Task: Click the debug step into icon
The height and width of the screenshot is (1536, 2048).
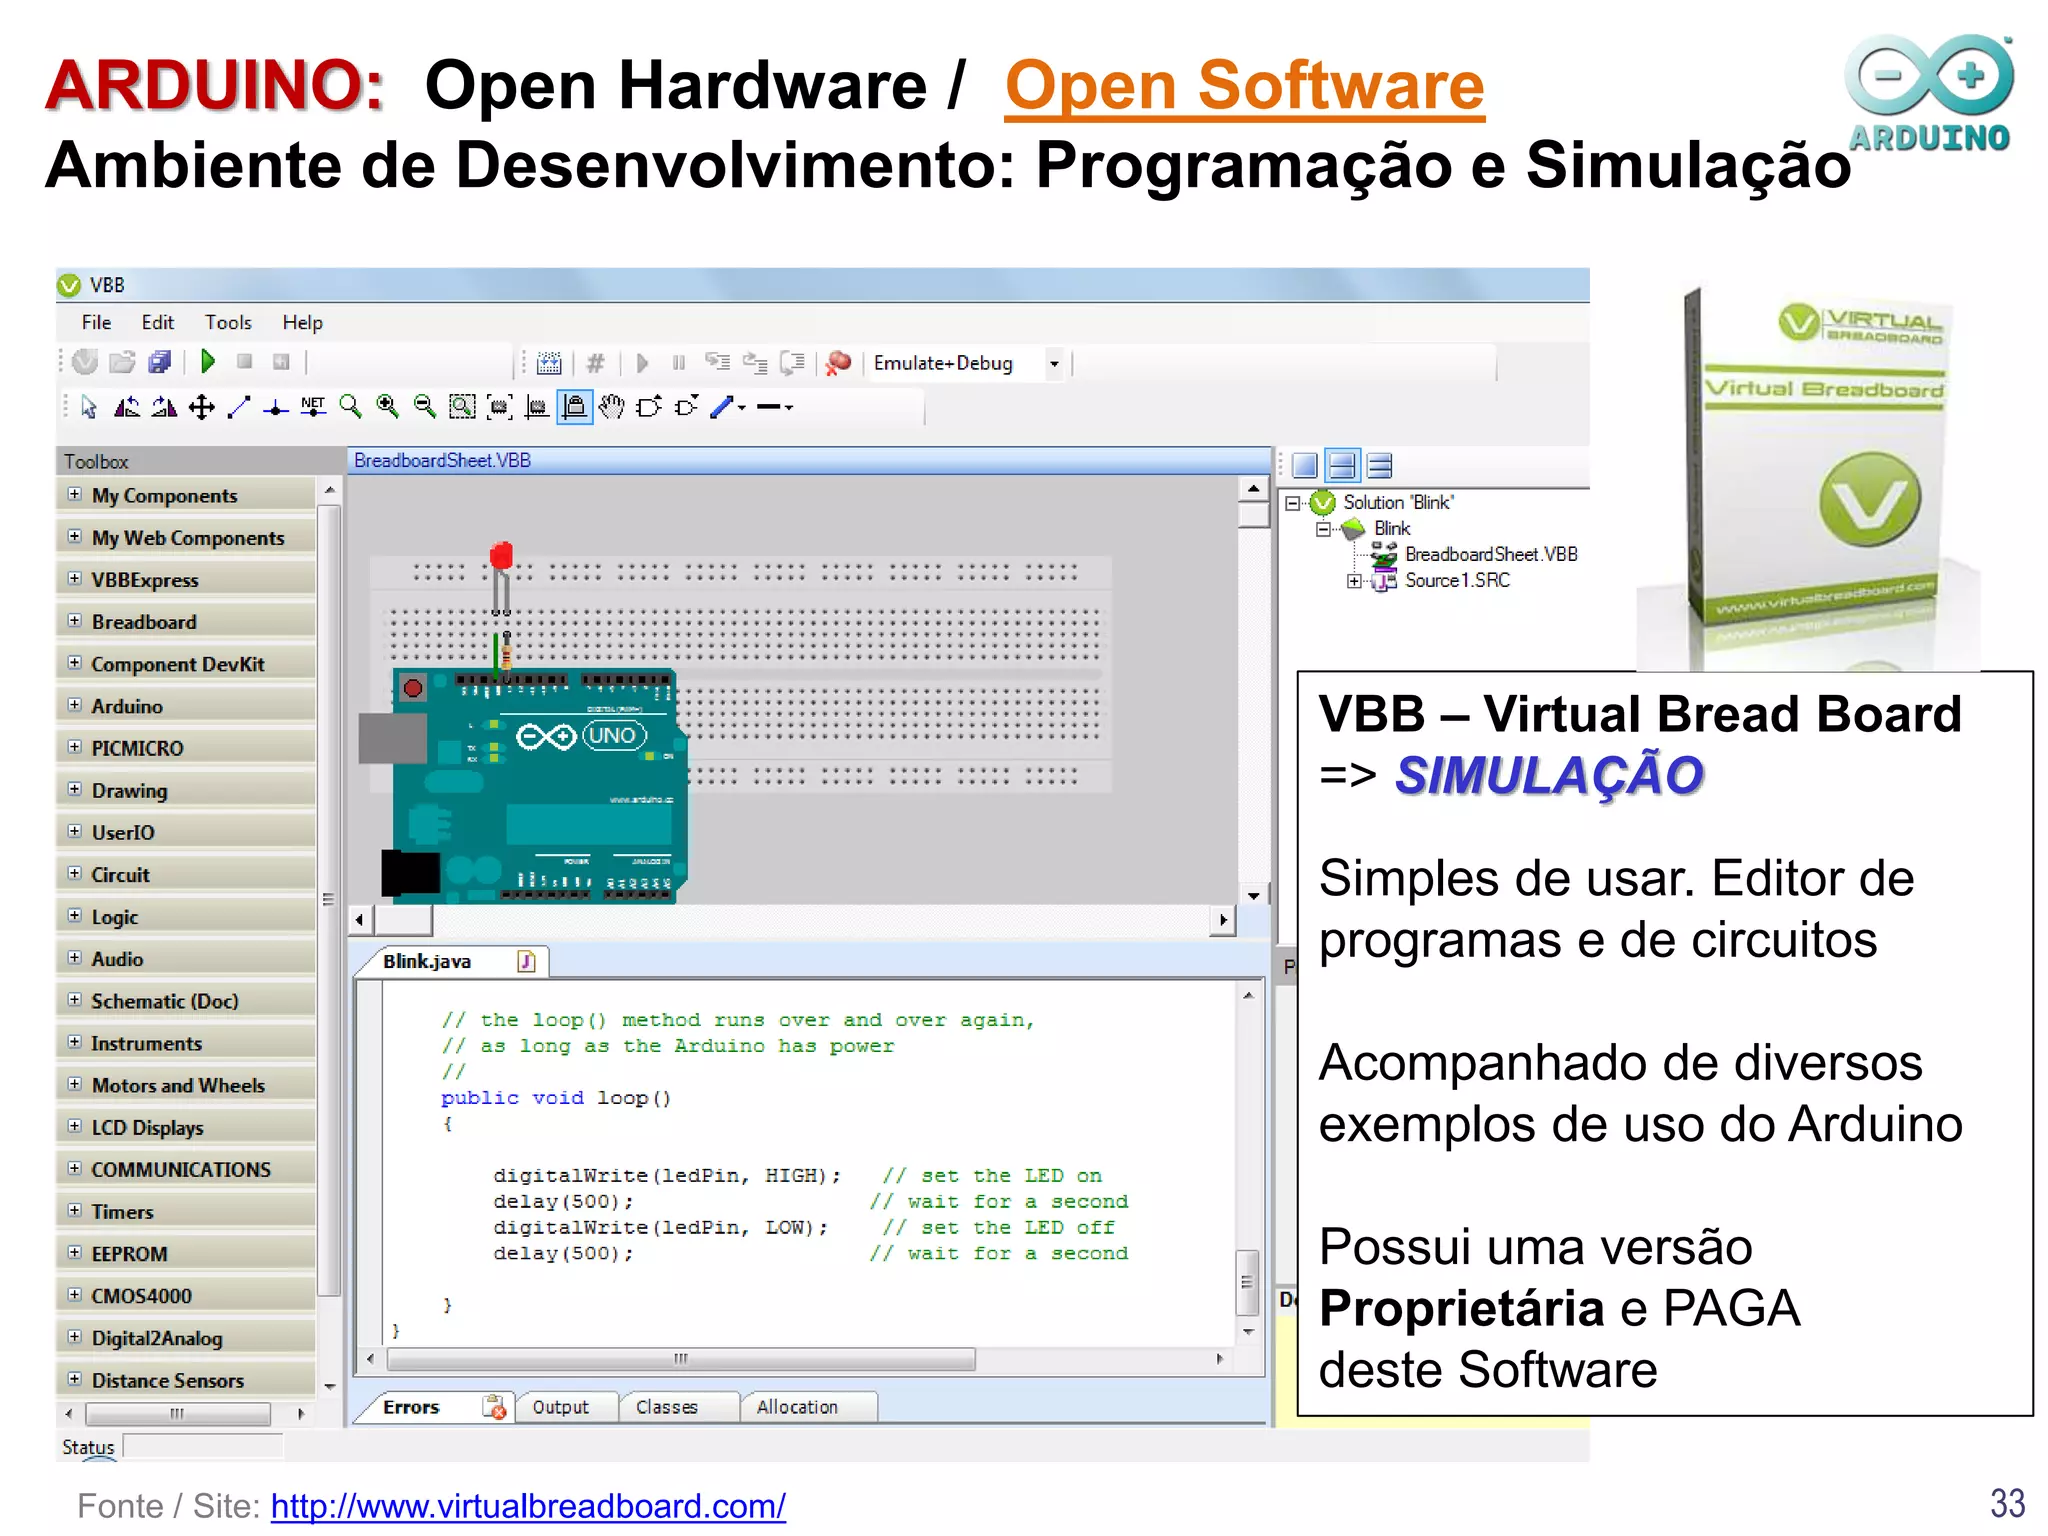Action: (x=717, y=363)
